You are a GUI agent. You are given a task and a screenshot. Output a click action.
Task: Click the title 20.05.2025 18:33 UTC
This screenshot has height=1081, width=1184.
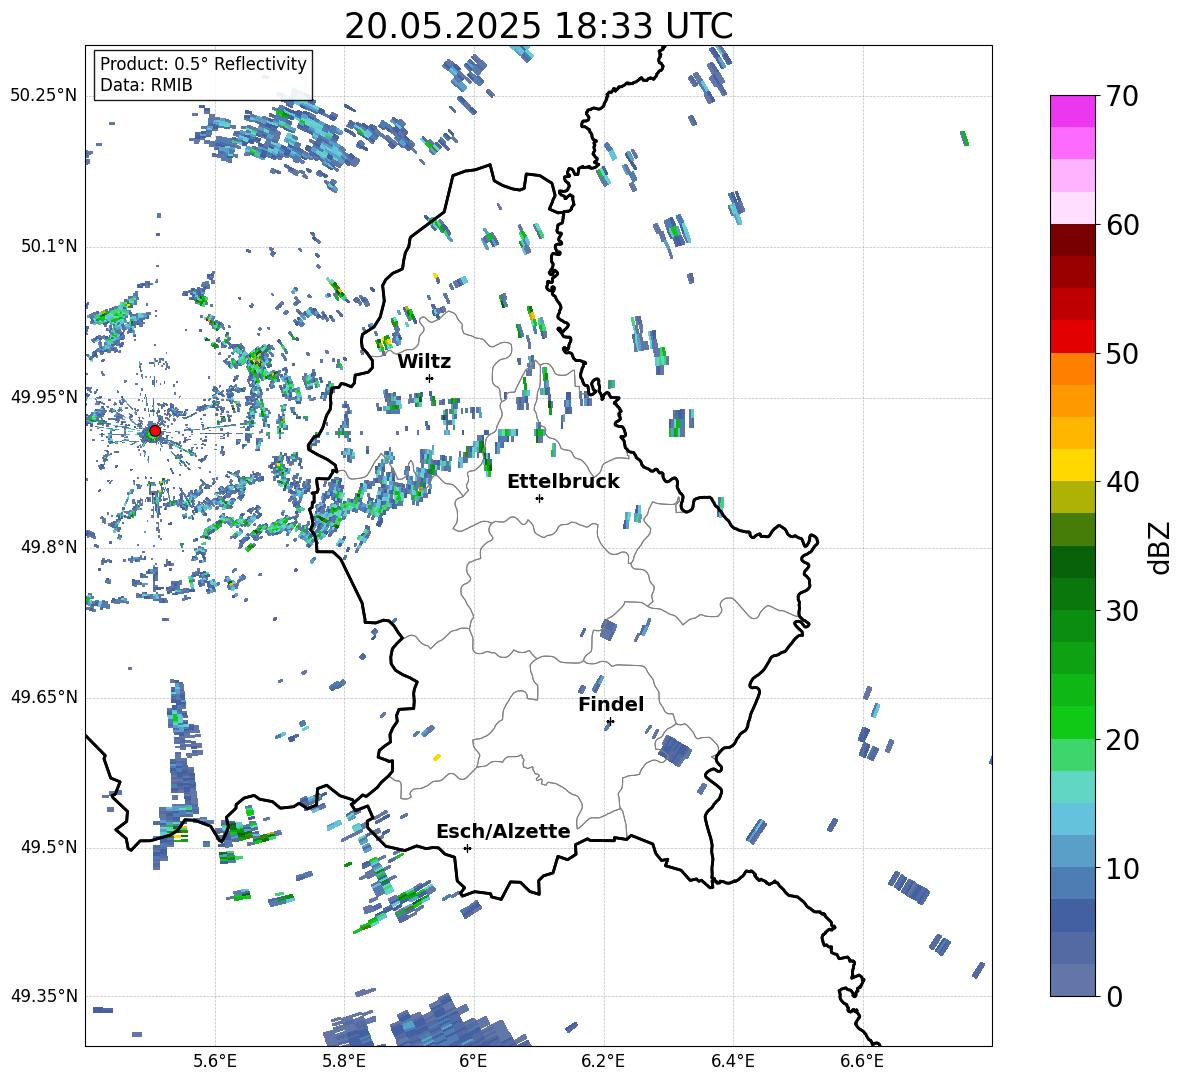(538, 26)
